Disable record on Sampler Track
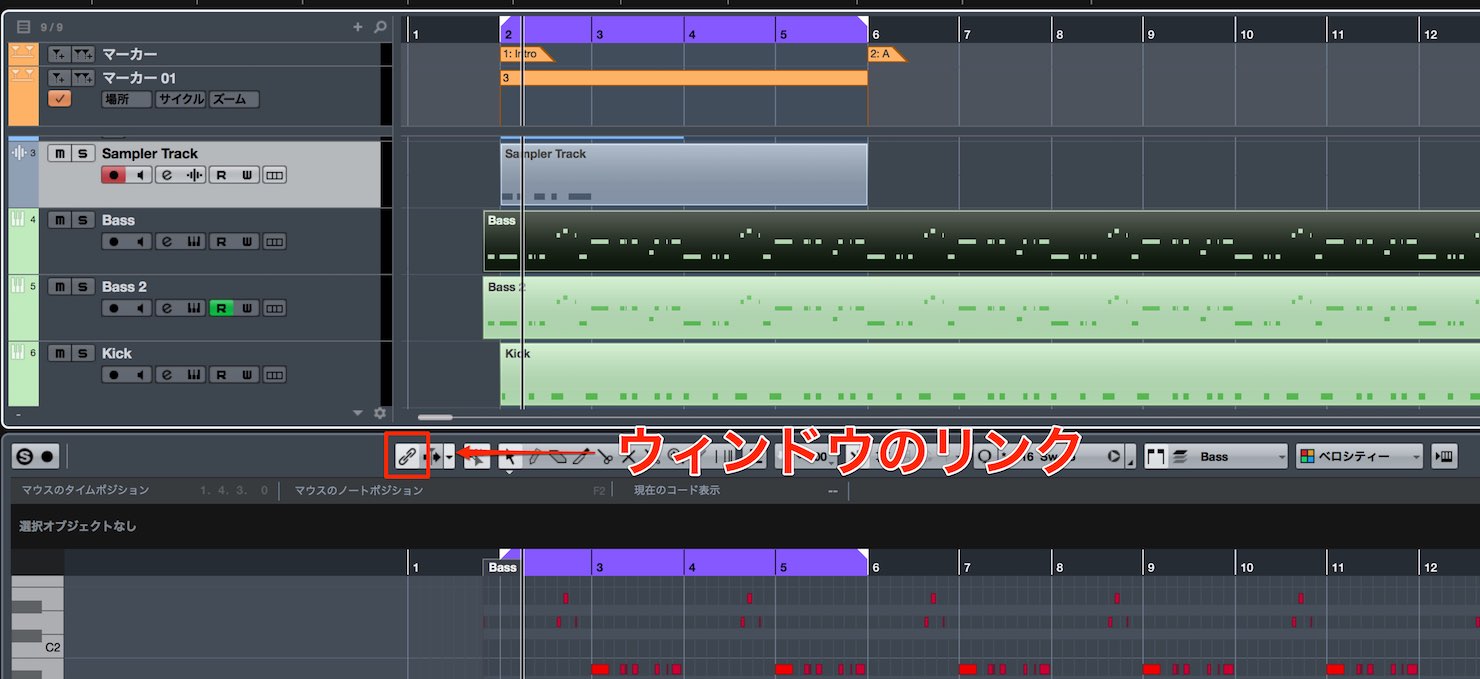Screen dimensions: 1480x679 (113, 175)
